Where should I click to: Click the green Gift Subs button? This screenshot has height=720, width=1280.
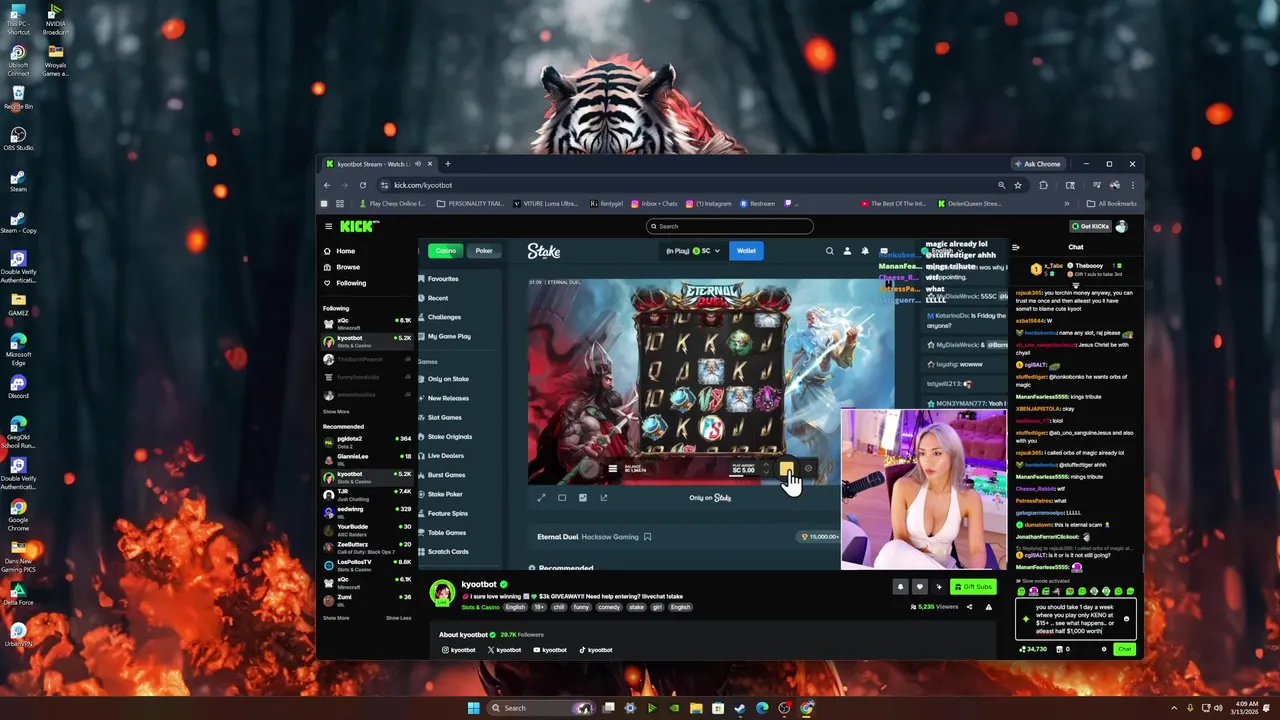coord(973,587)
